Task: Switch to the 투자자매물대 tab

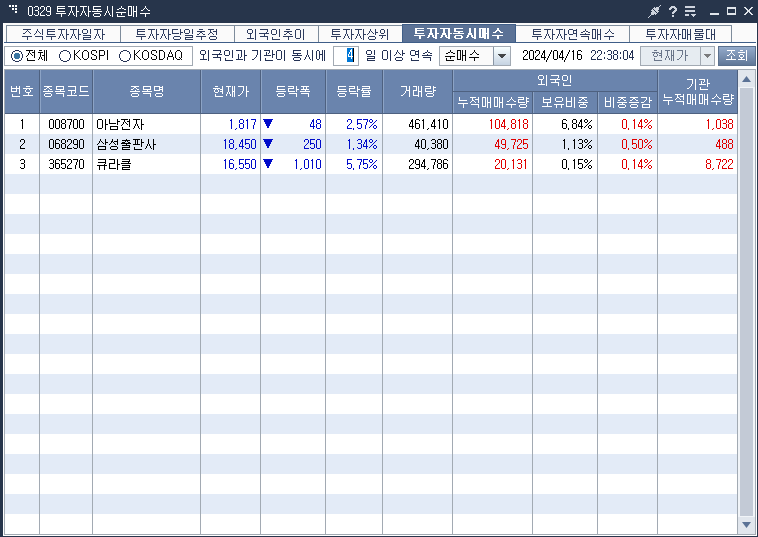Action: pyautogui.click(x=680, y=34)
